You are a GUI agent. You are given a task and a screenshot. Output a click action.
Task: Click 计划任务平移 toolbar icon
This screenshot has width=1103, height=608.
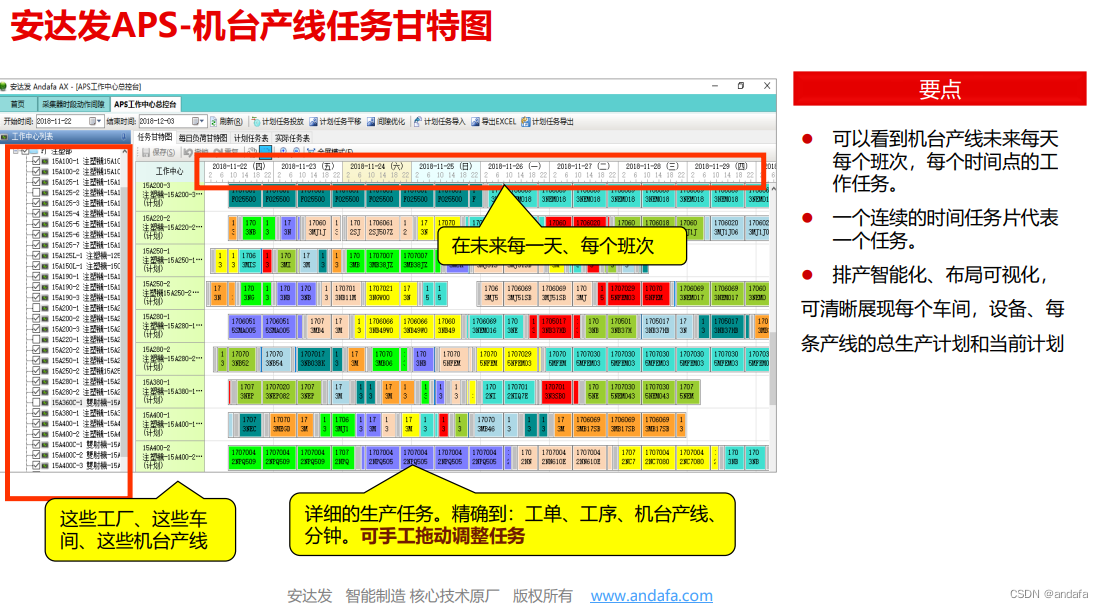[314, 122]
